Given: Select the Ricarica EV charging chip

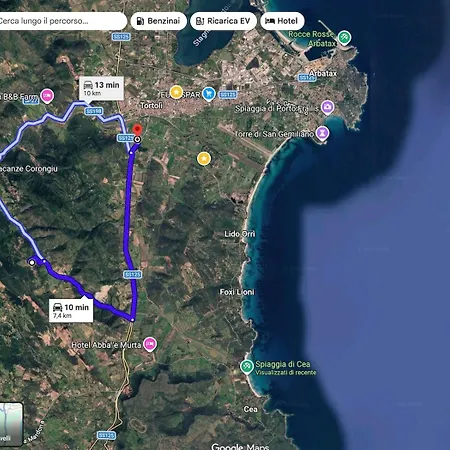Looking at the screenshot, I should coord(223,21).
